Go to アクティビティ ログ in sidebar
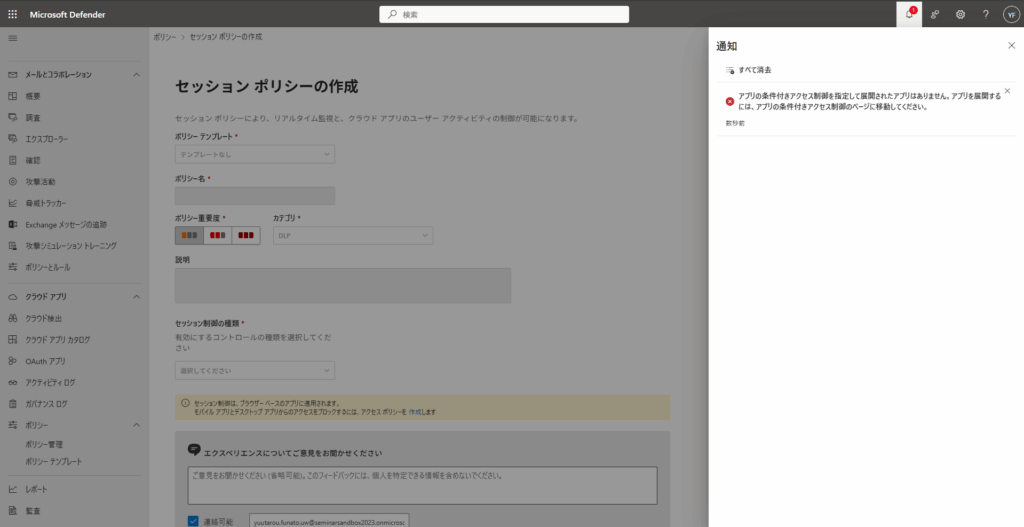This screenshot has height=527, width=1024. (x=50, y=382)
